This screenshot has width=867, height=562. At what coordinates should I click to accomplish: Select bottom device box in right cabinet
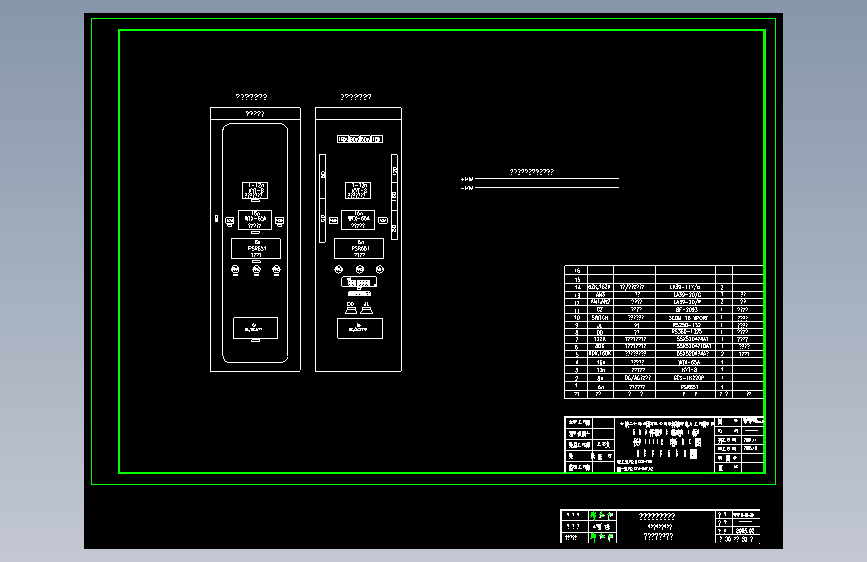[x=360, y=328]
